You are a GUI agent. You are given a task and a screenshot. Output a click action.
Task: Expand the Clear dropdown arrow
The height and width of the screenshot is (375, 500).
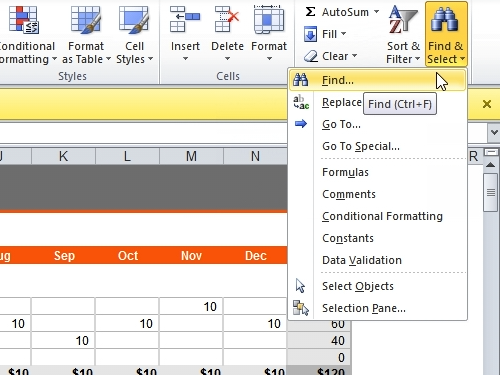[354, 56]
